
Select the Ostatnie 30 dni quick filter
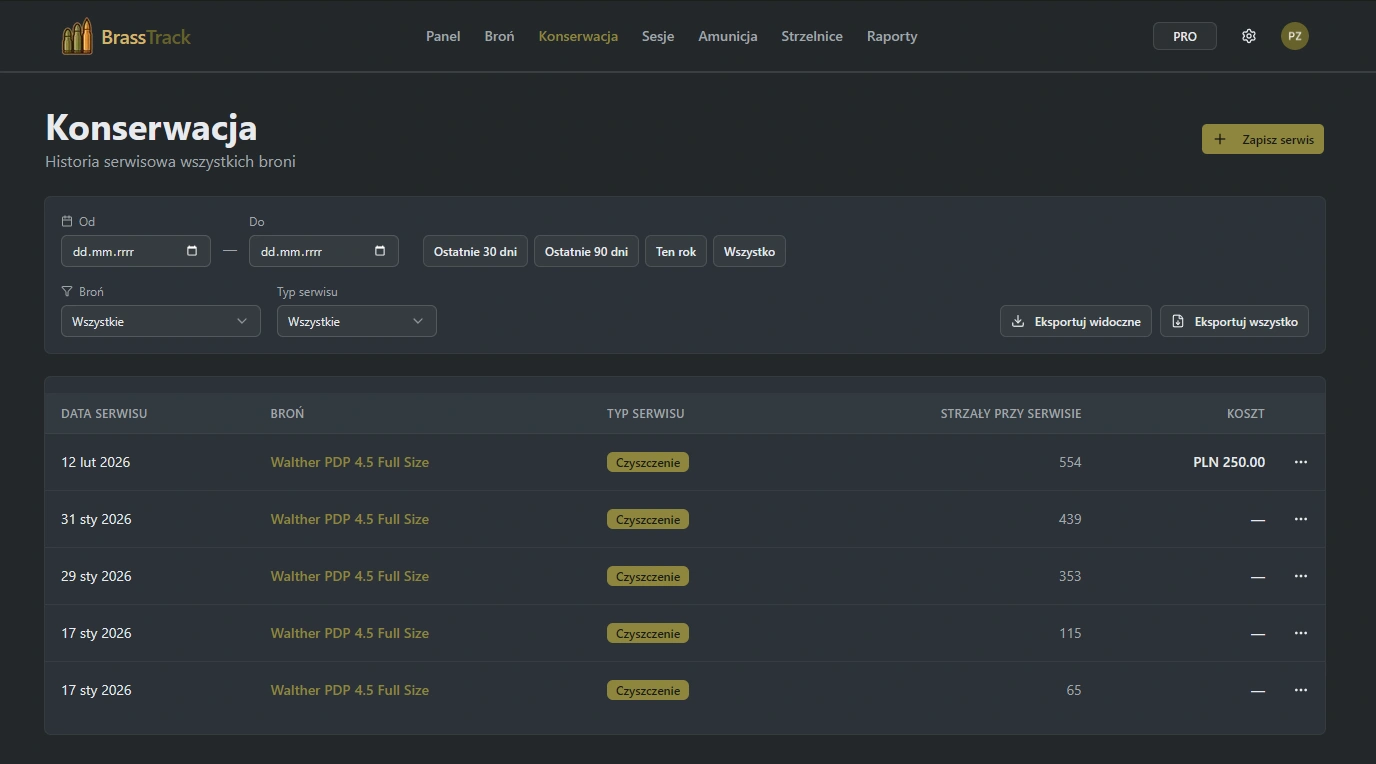pyautogui.click(x=475, y=251)
